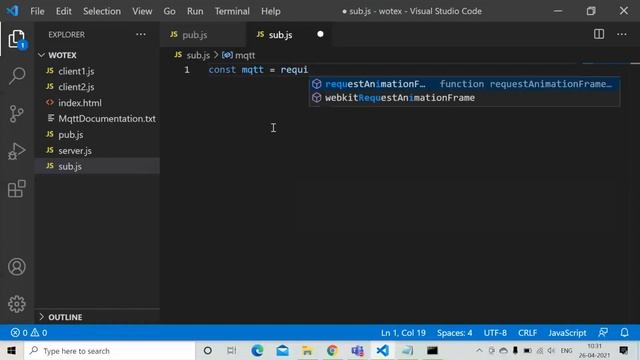Click the VS Code logo icon in title bar
This screenshot has height=360, width=640.
pos(13,11)
